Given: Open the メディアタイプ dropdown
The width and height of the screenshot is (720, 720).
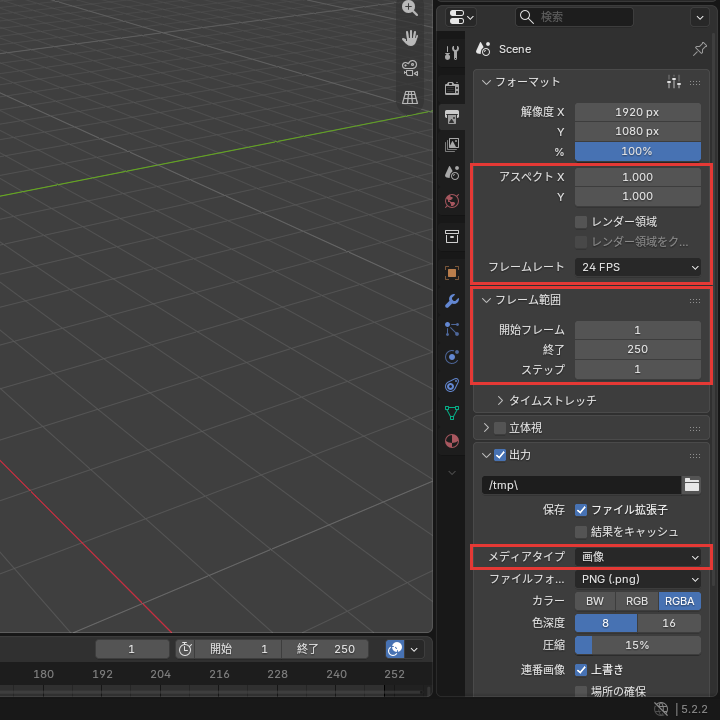Looking at the screenshot, I should click(x=638, y=557).
